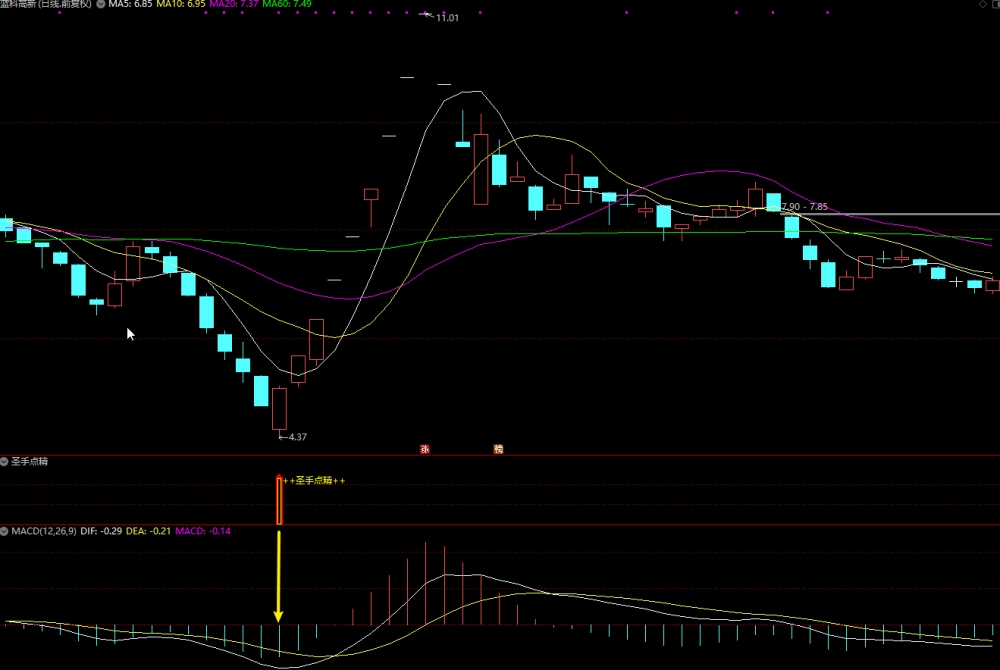This screenshot has width=1000, height=670.
Task: Click the orange marker icon right of 涨
Action: (x=498, y=449)
